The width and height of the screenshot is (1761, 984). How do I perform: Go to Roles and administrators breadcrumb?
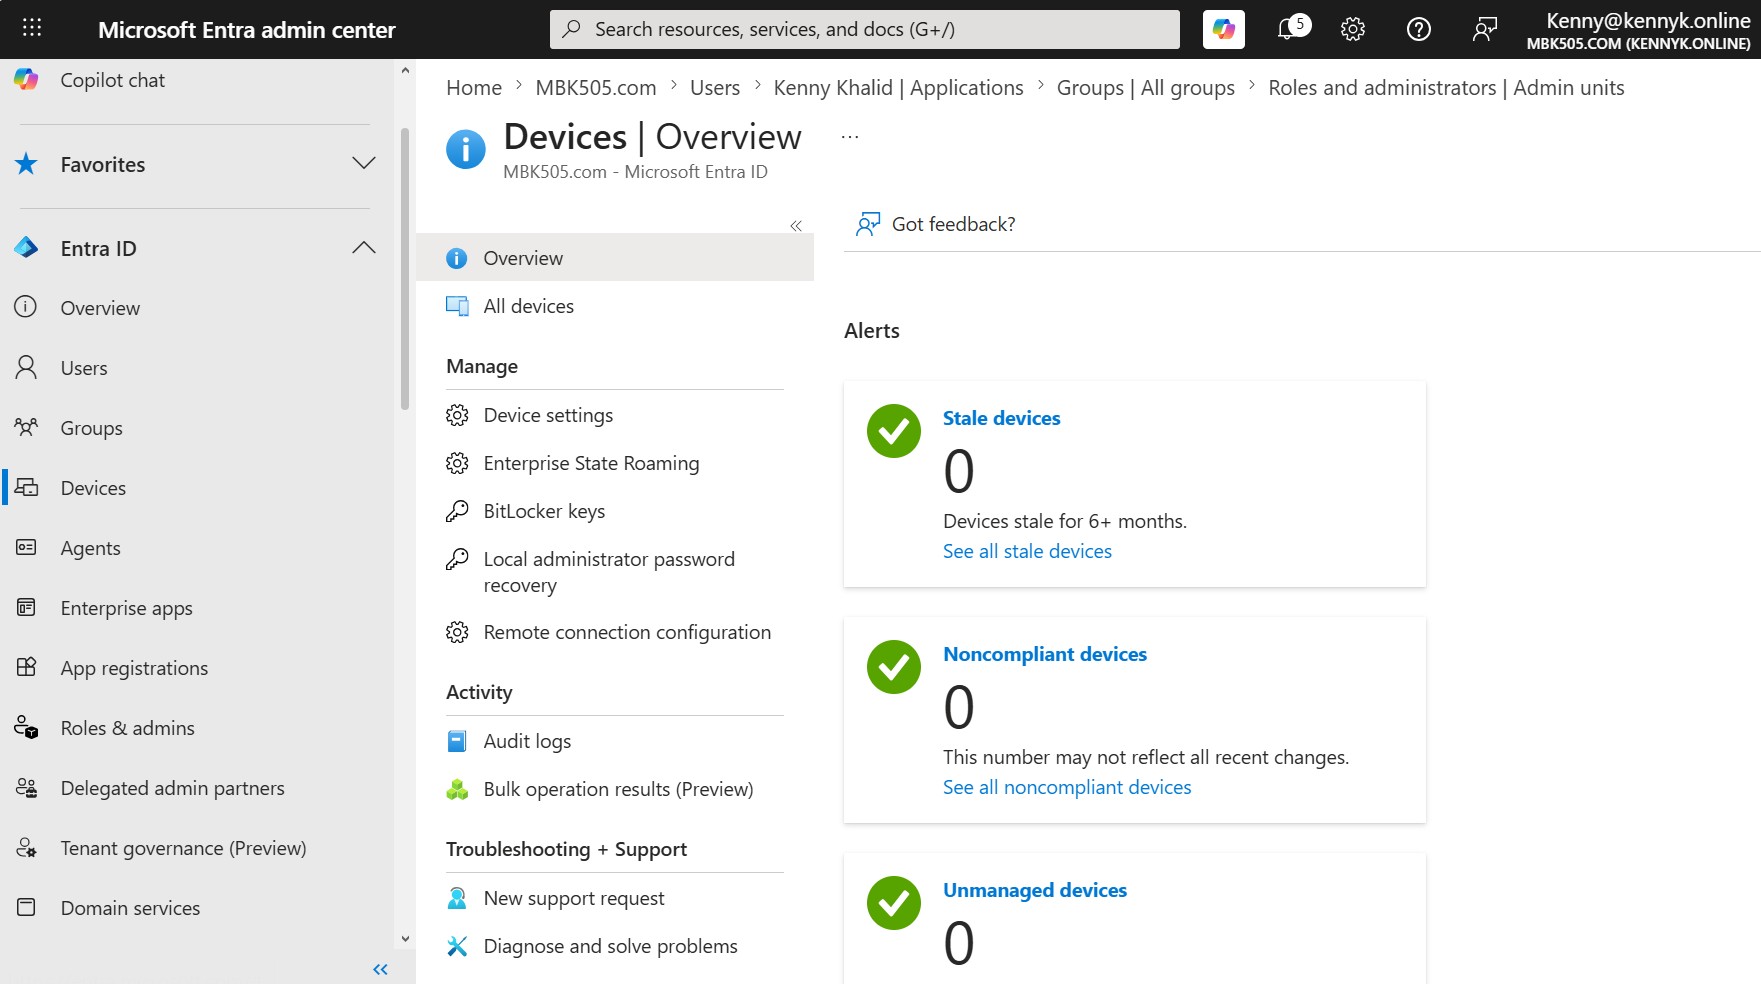pyautogui.click(x=1446, y=88)
